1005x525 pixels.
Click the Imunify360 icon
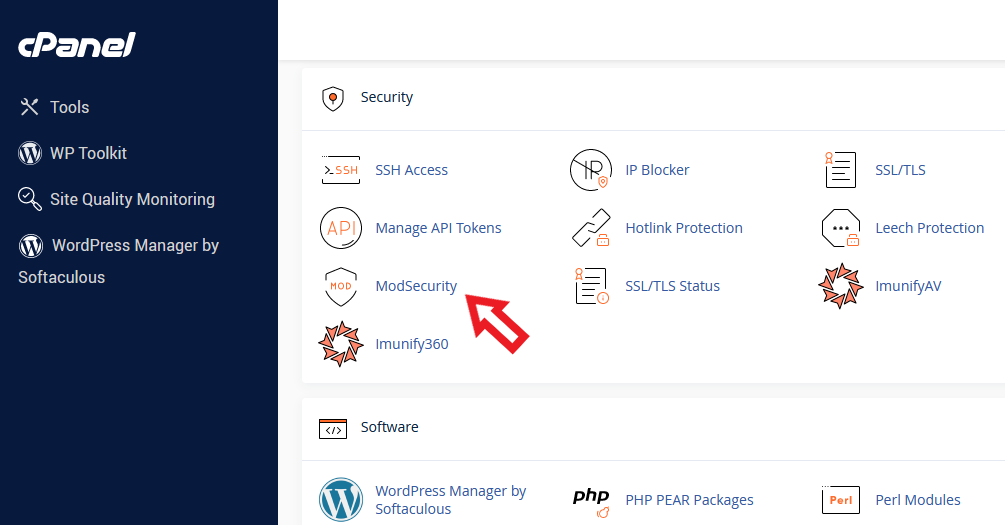[341, 344]
